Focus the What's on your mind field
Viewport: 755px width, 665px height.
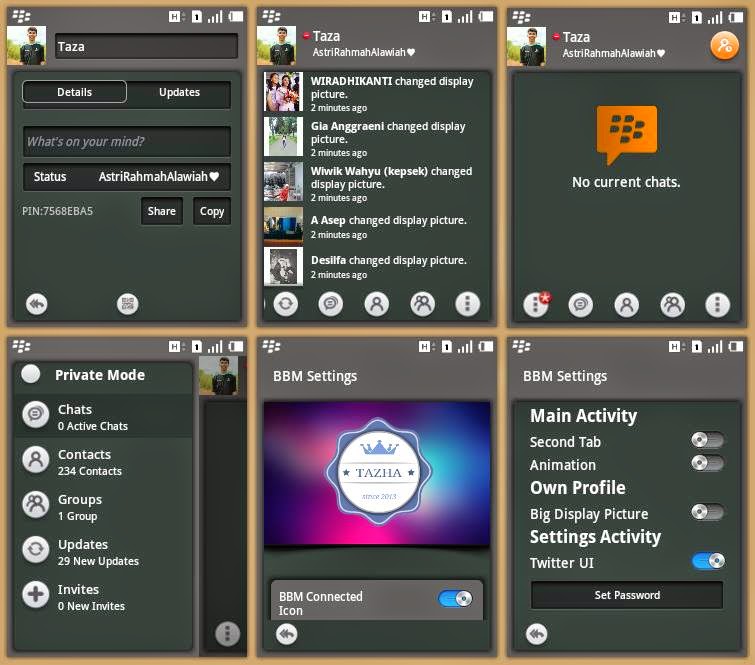pyautogui.click(x=127, y=142)
